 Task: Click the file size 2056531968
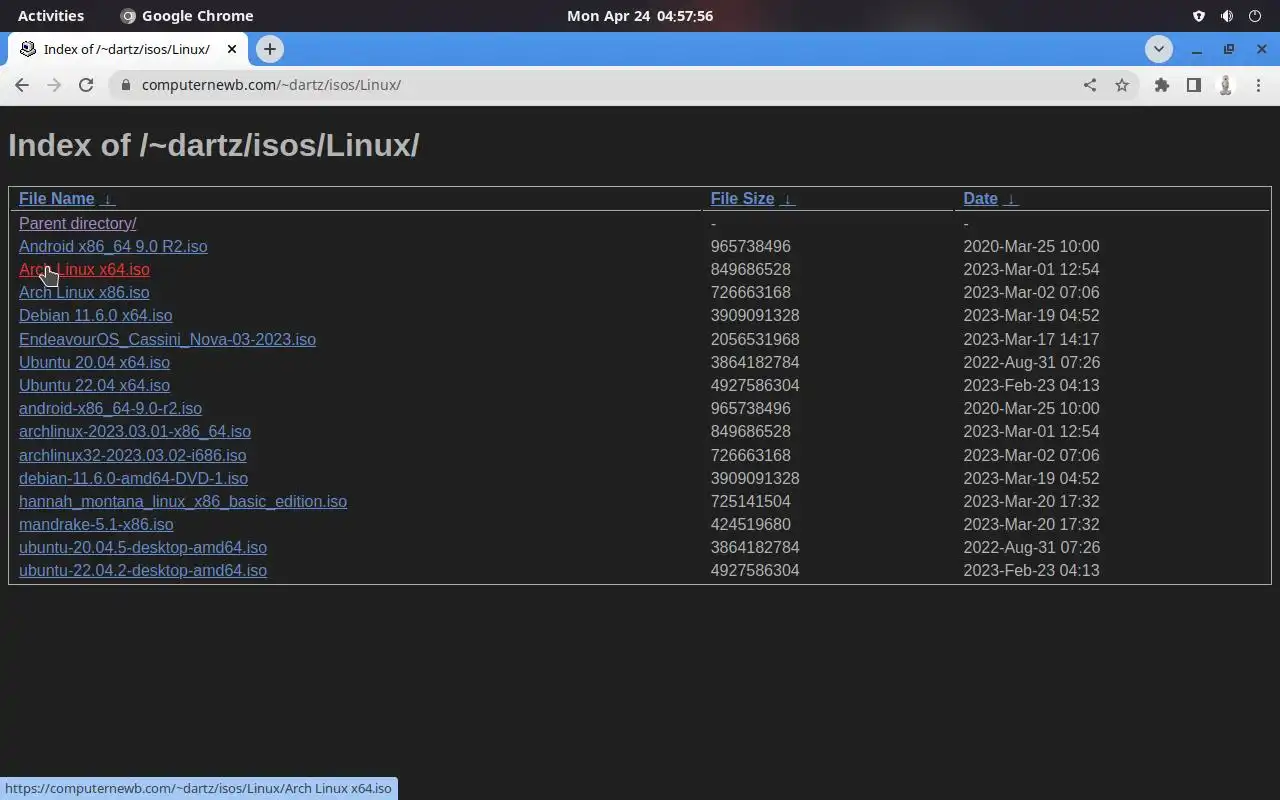coord(755,339)
